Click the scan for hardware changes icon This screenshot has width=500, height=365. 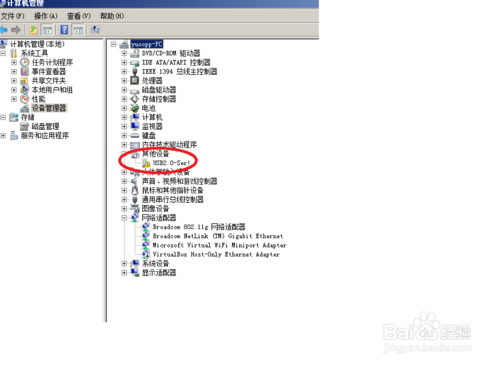coord(95,30)
